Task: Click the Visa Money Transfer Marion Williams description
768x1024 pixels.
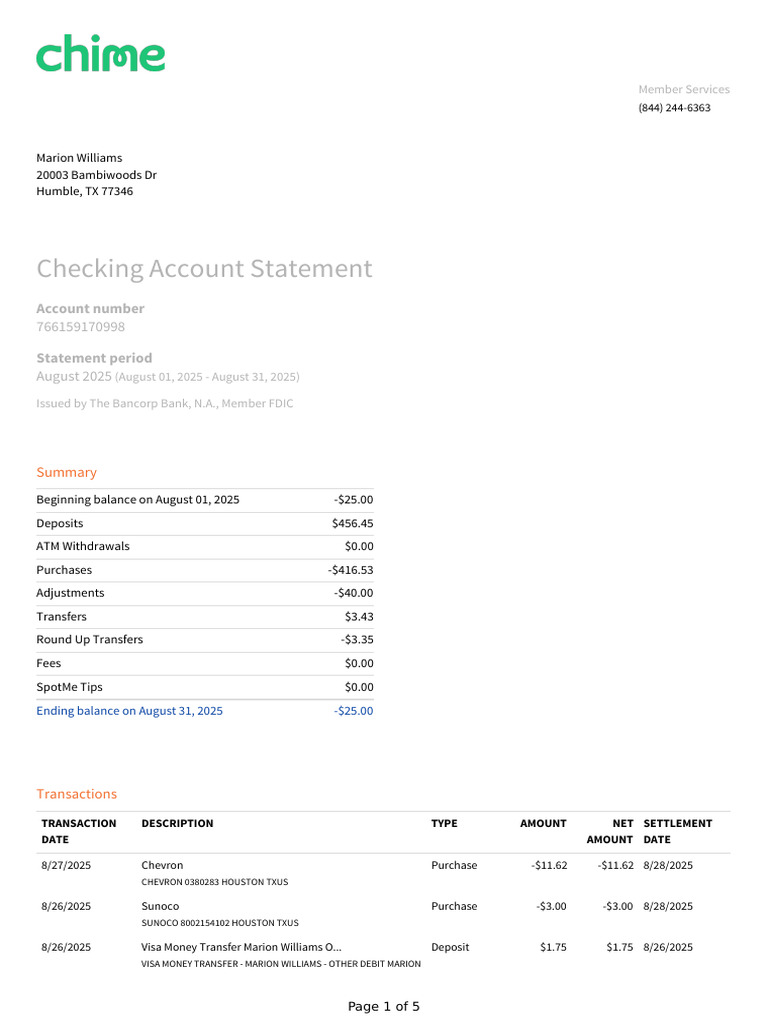Action: [241, 947]
